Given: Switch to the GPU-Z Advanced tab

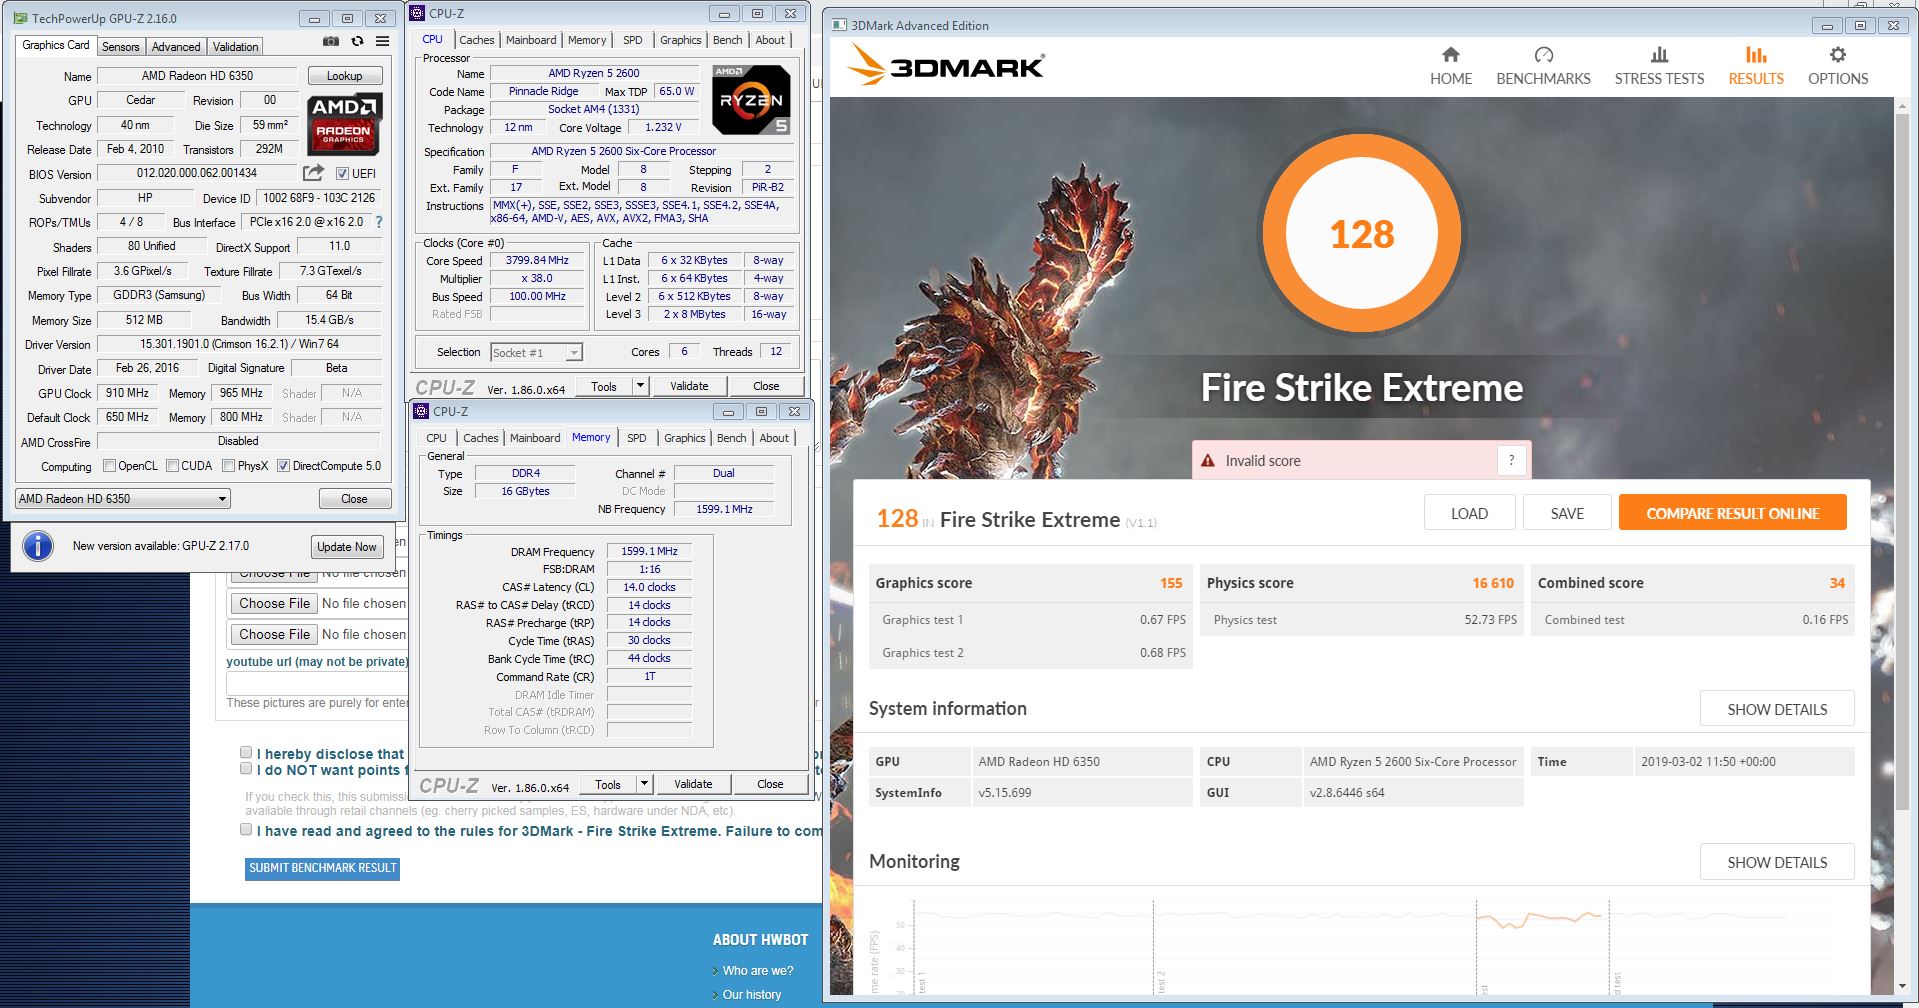Looking at the screenshot, I should [x=176, y=47].
